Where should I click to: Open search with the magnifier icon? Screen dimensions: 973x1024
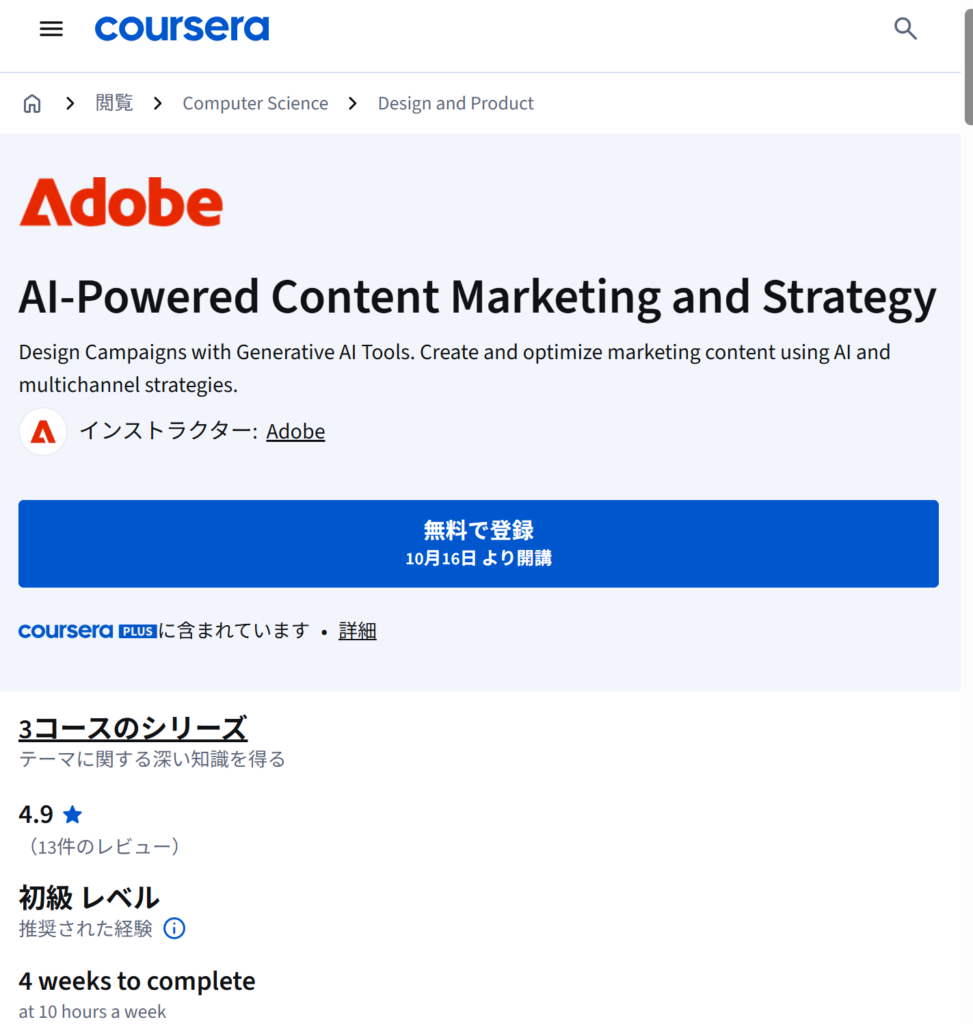[x=905, y=29]
